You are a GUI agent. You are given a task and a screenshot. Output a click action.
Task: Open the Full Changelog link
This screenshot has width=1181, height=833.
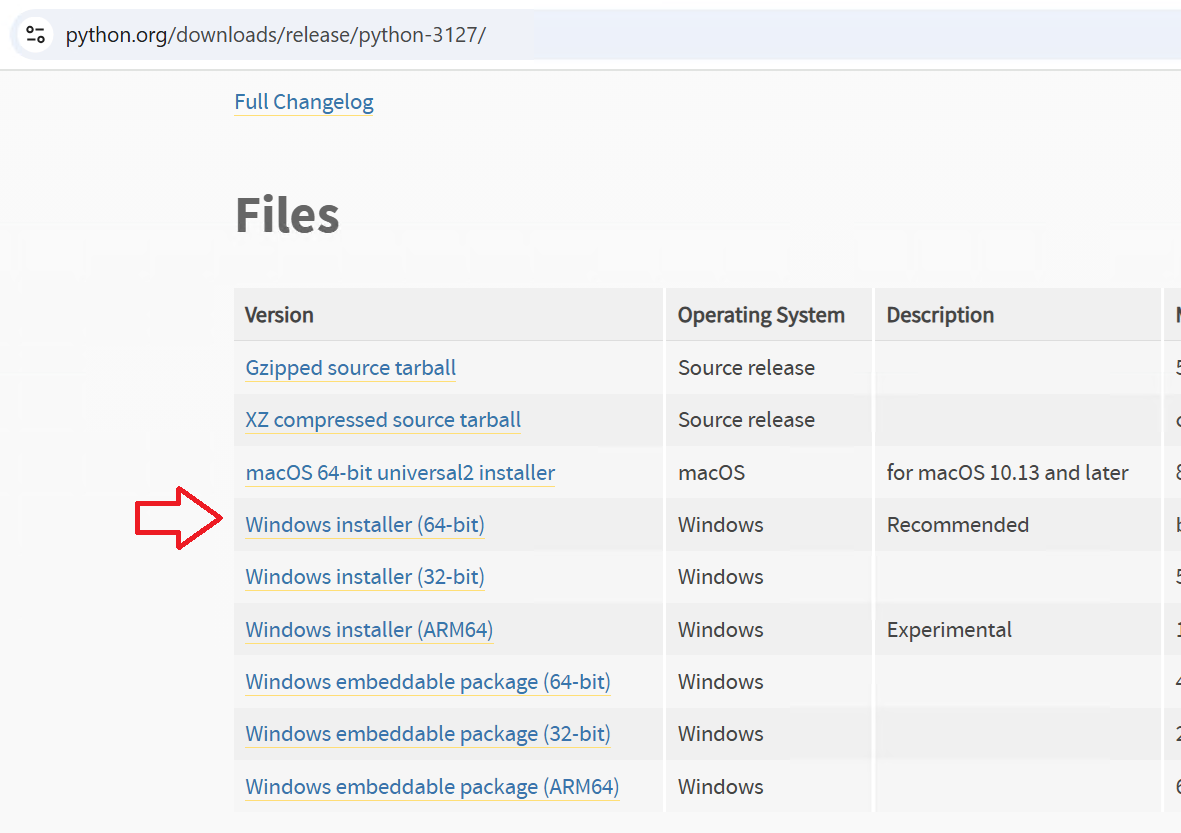click(x=304, y=102)
